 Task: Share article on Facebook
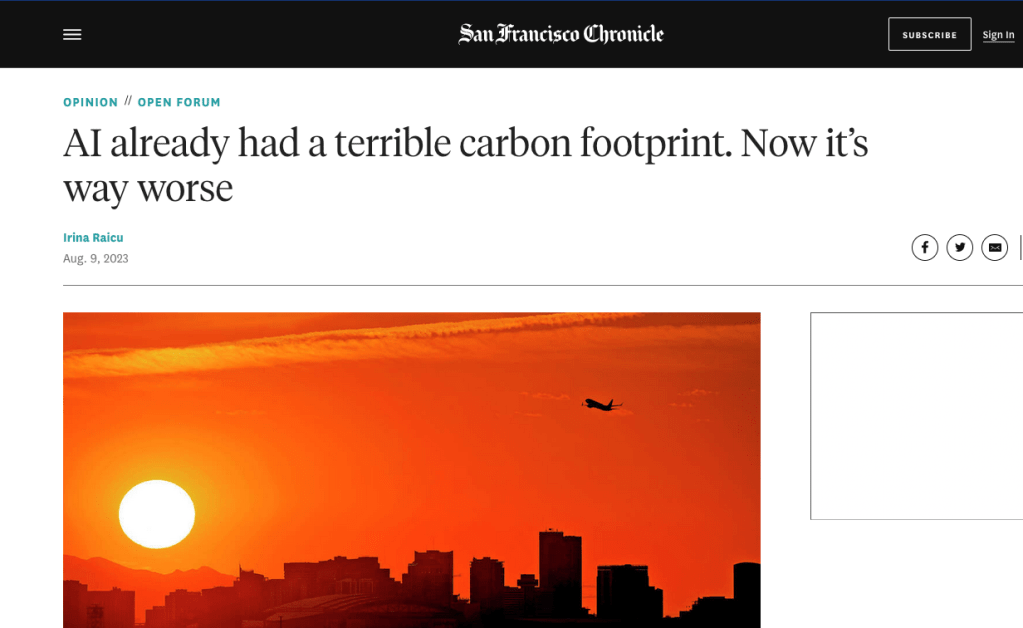tap(924, 247)
